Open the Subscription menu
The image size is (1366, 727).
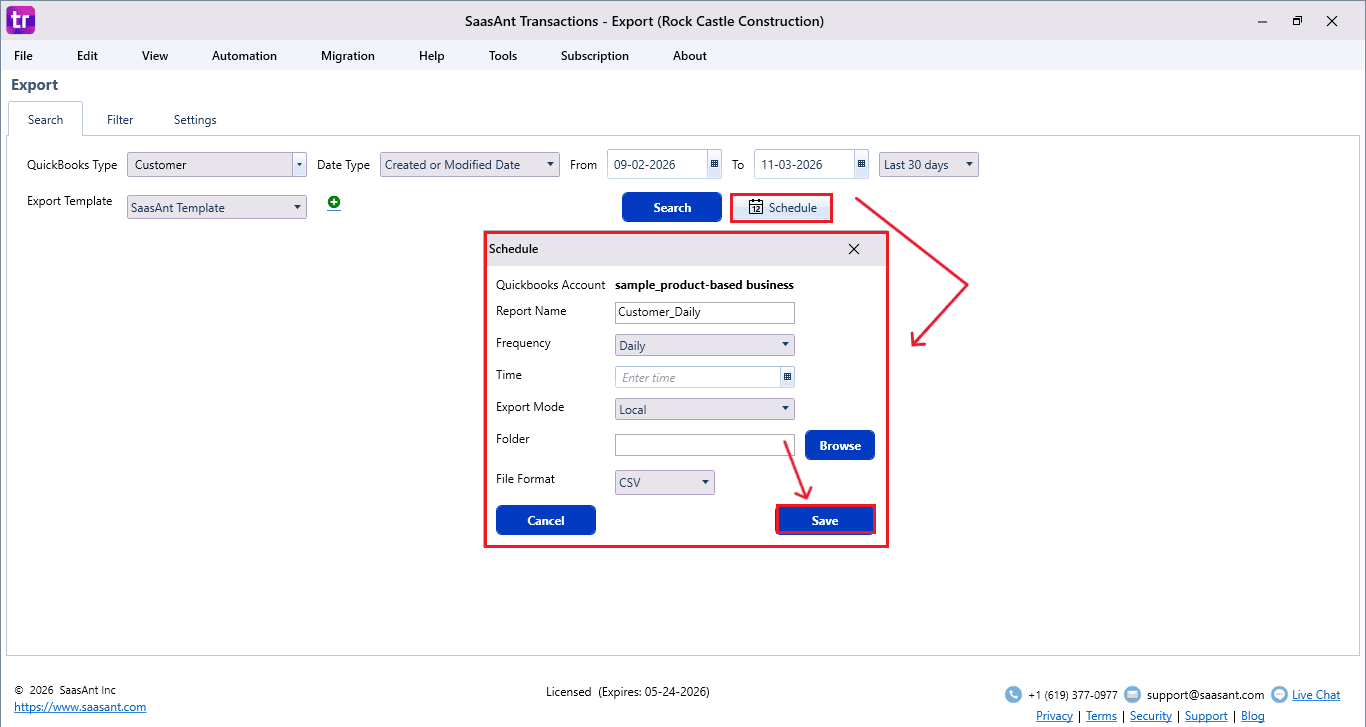(x=595, y=56)
